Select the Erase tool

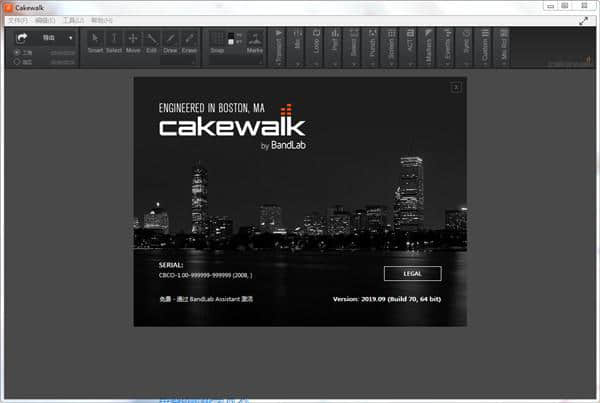[190, 40]
